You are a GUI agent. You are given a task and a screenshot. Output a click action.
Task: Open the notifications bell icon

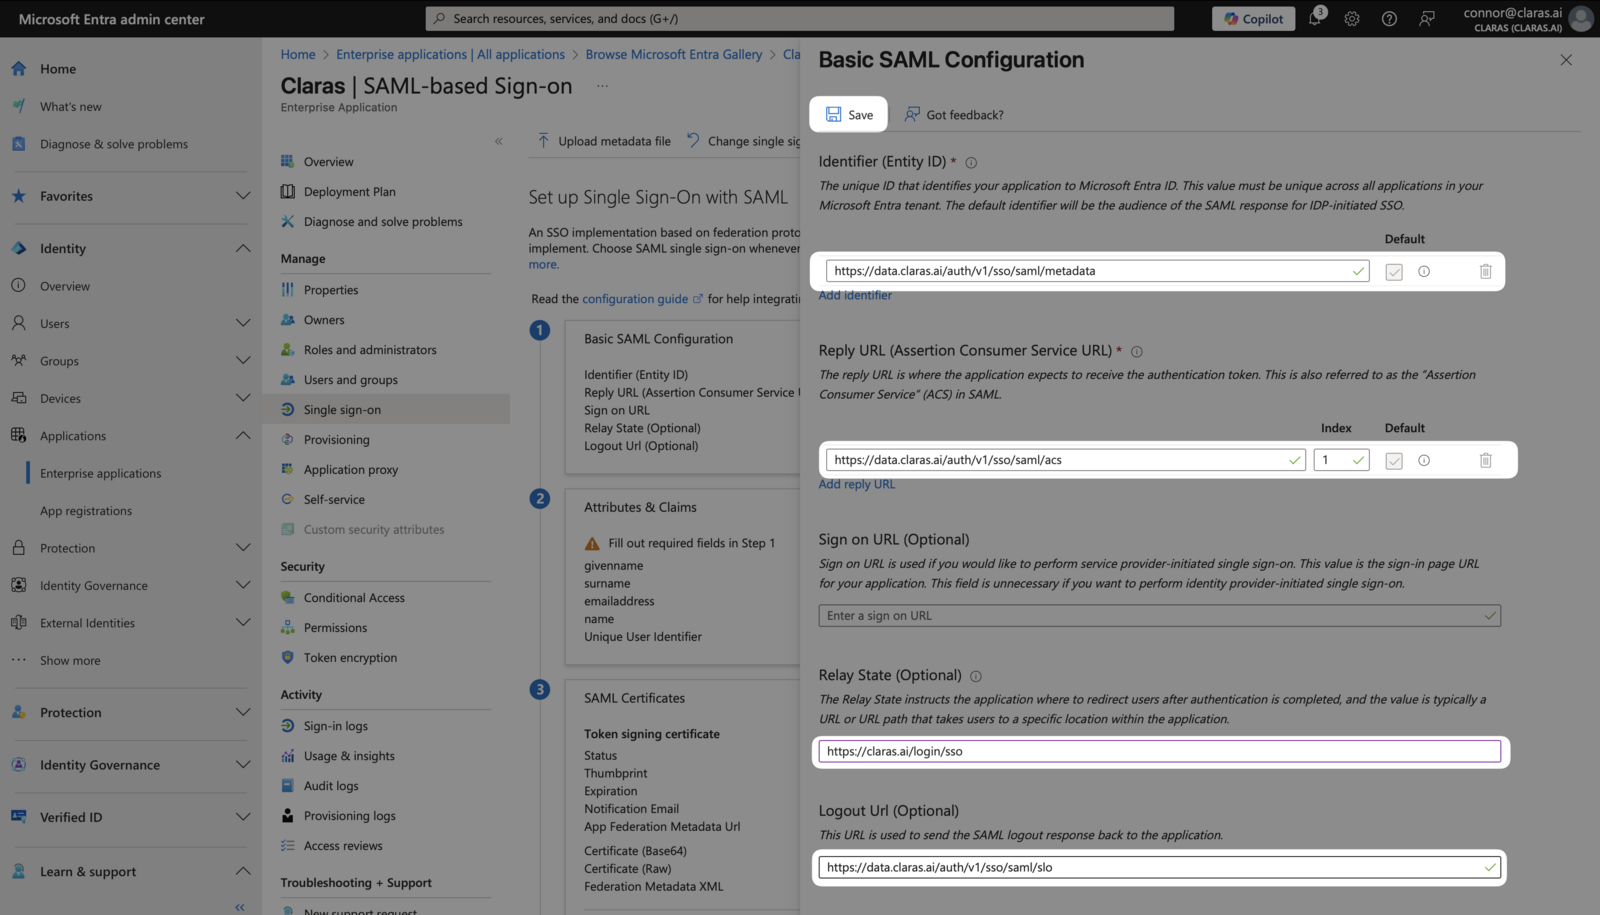[1315, 18]
